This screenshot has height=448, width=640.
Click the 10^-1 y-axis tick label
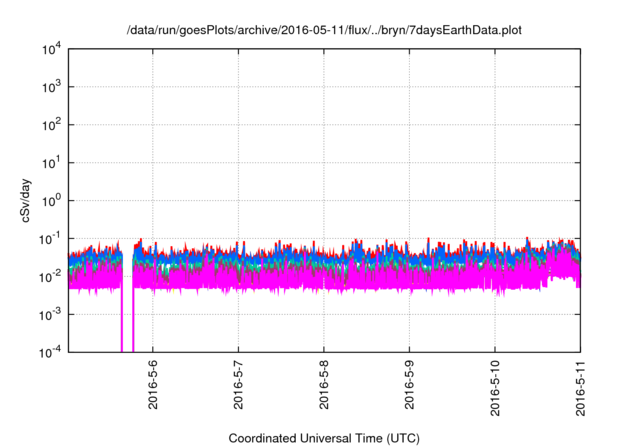click(x=50, y=239)
